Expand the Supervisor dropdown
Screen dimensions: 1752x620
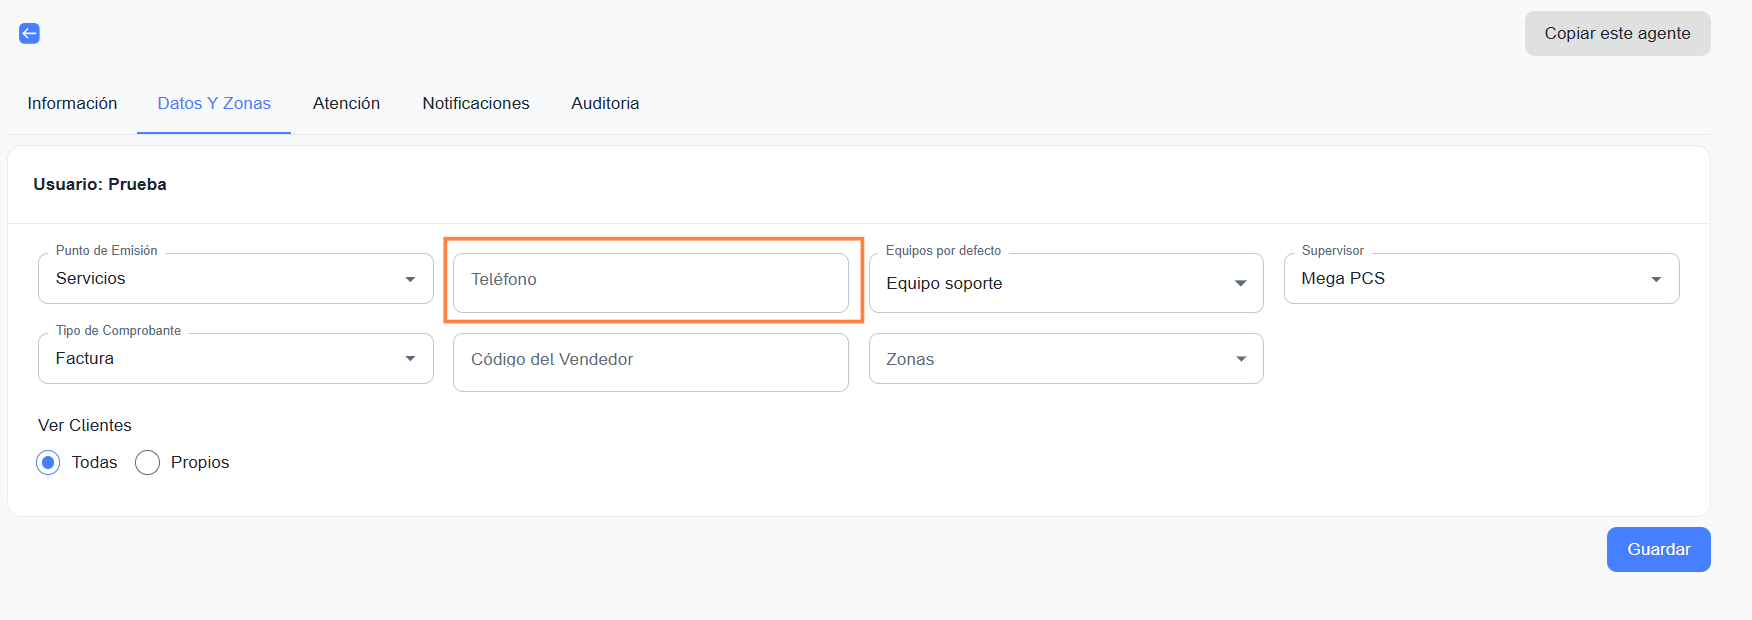pos(1480,279)
